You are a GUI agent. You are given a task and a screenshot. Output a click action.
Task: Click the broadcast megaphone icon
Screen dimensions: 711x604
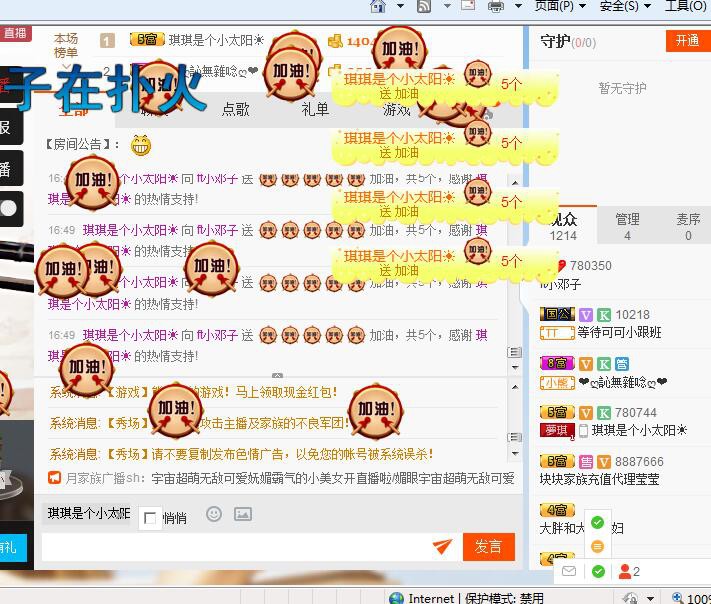click(x=54, y=477)
